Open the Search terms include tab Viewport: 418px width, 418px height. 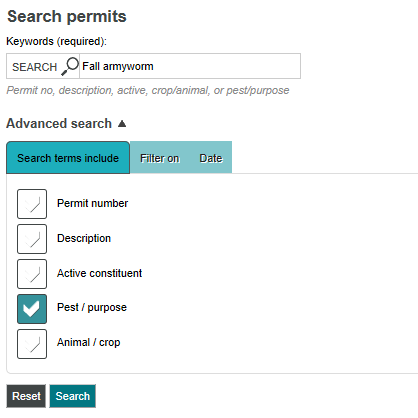(68, 158)
